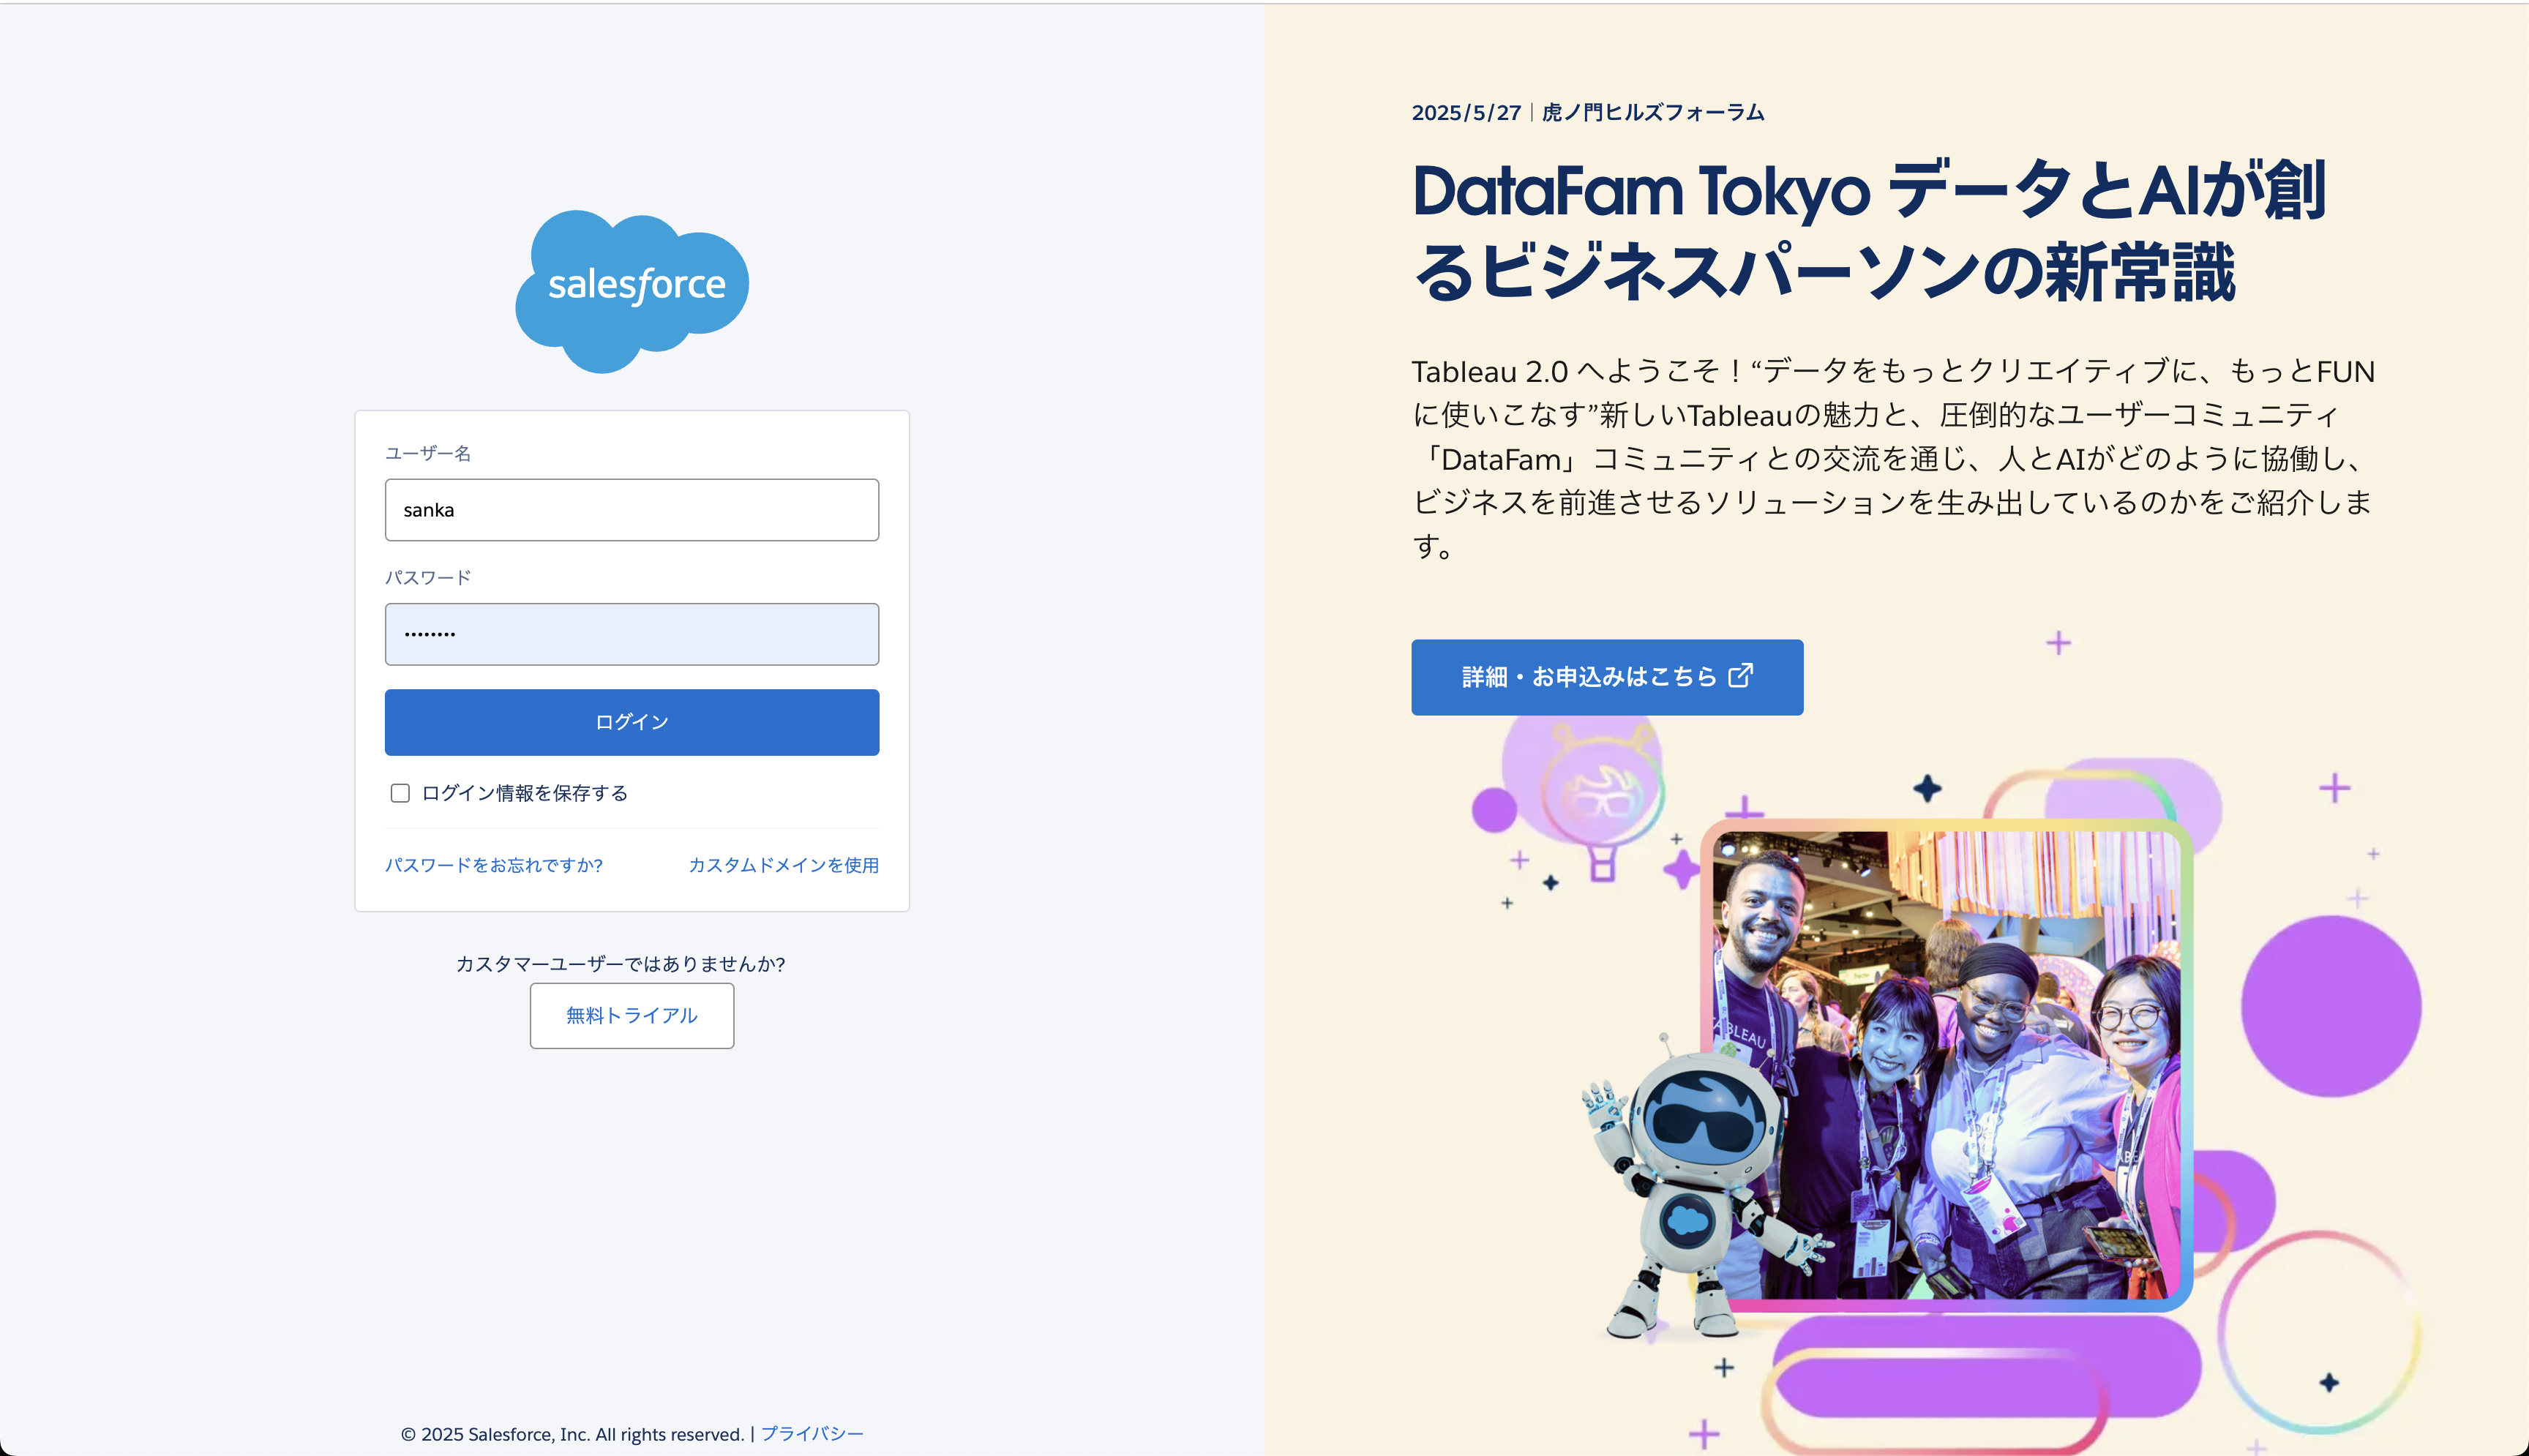Focus the パスワード input field

(632, 634)
